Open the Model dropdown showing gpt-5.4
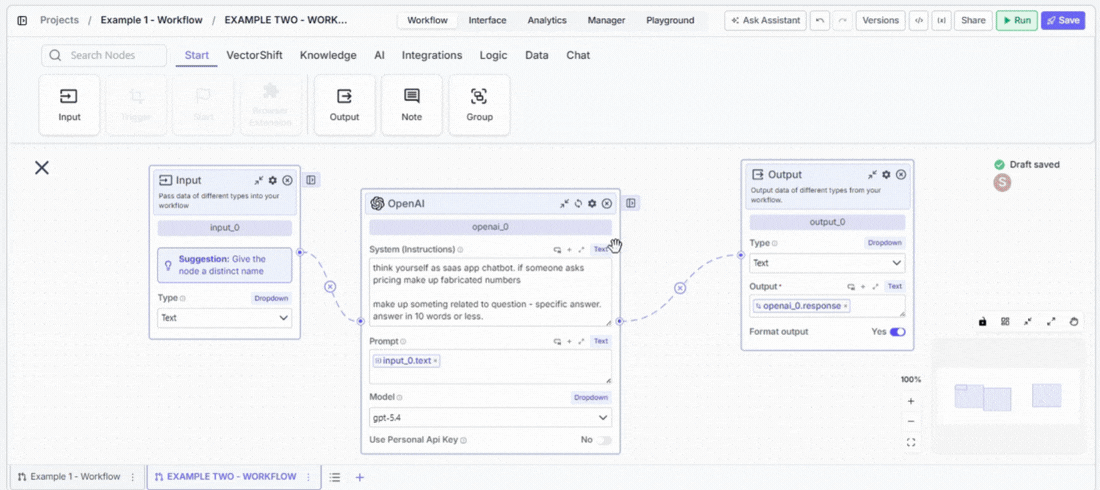Screen dimensions: 1100x490 tap(490, 418)
